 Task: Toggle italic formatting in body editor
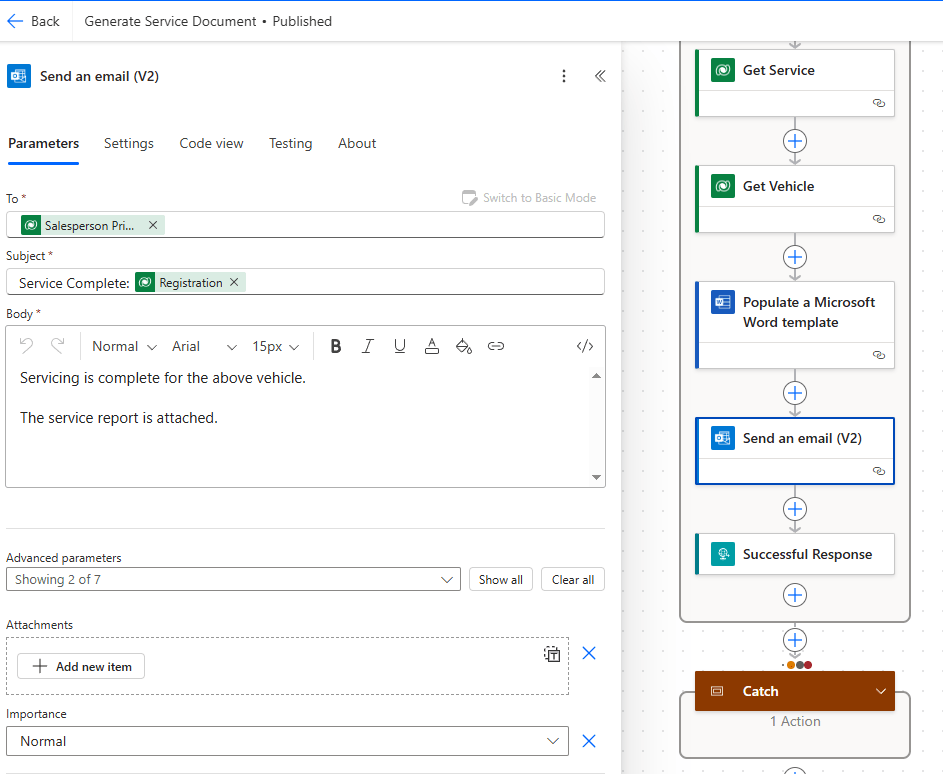pos(368,346)
